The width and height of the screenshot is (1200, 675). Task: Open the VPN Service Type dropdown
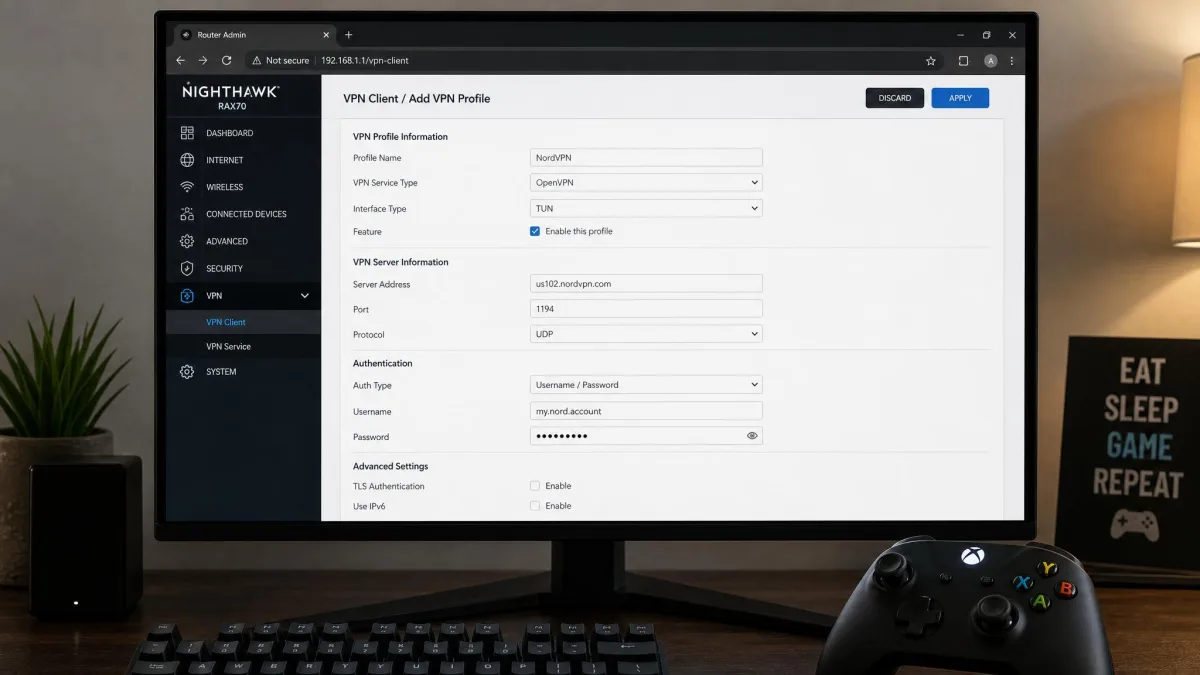pos(646,183)
